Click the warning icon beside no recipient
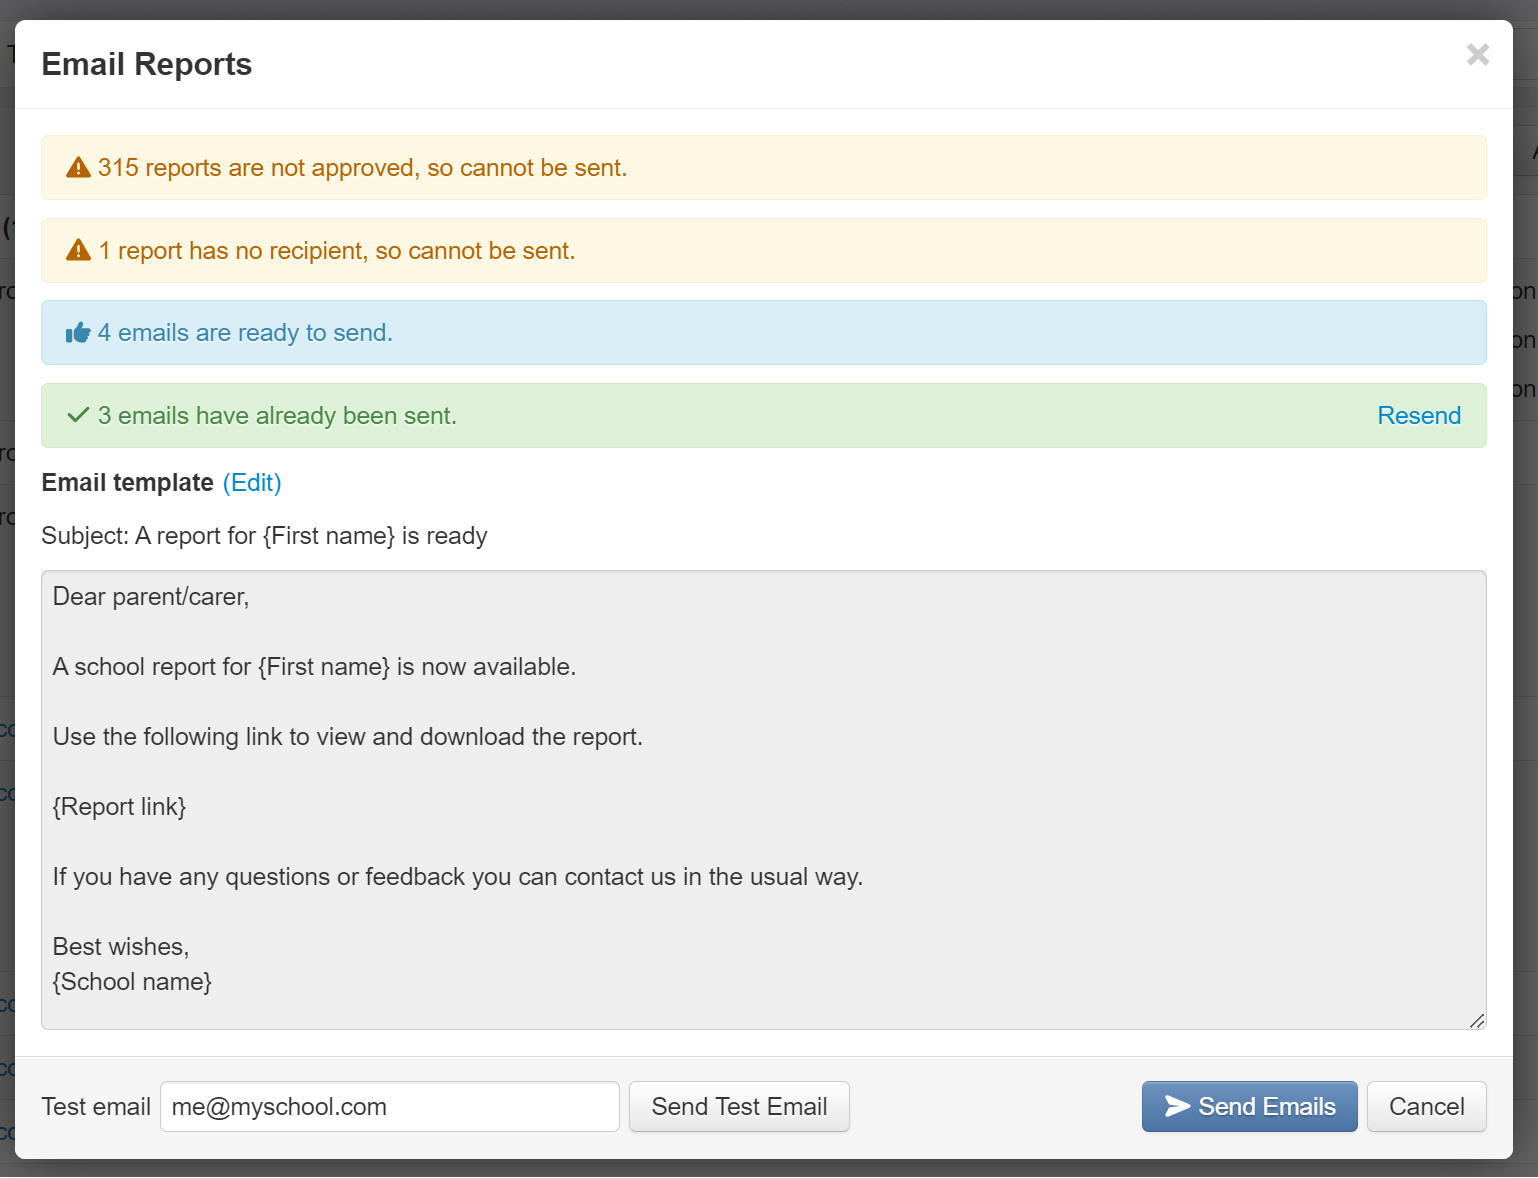 tap(78, 250)
